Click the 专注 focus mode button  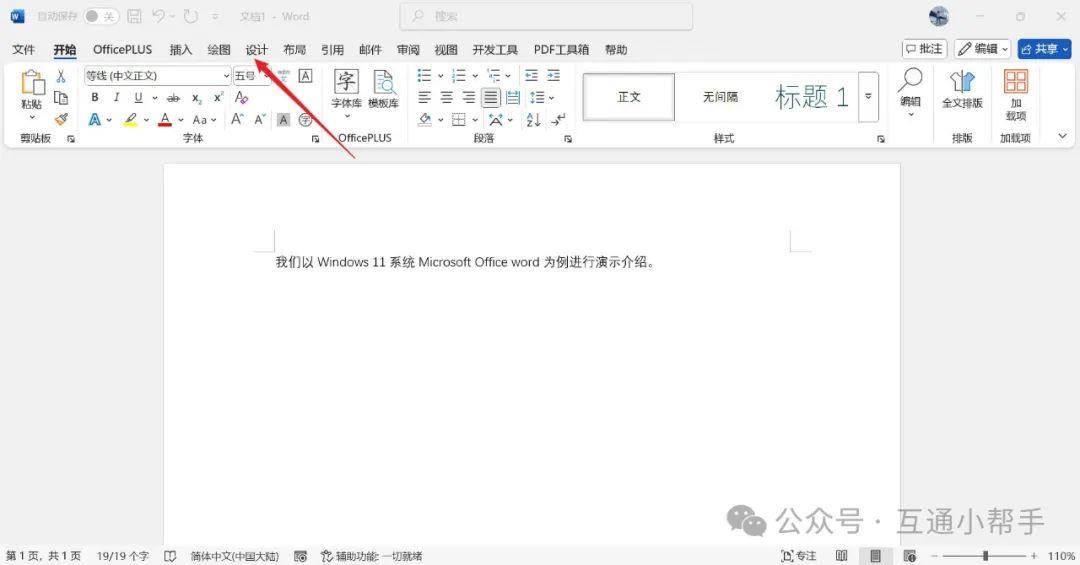point(798,556)
